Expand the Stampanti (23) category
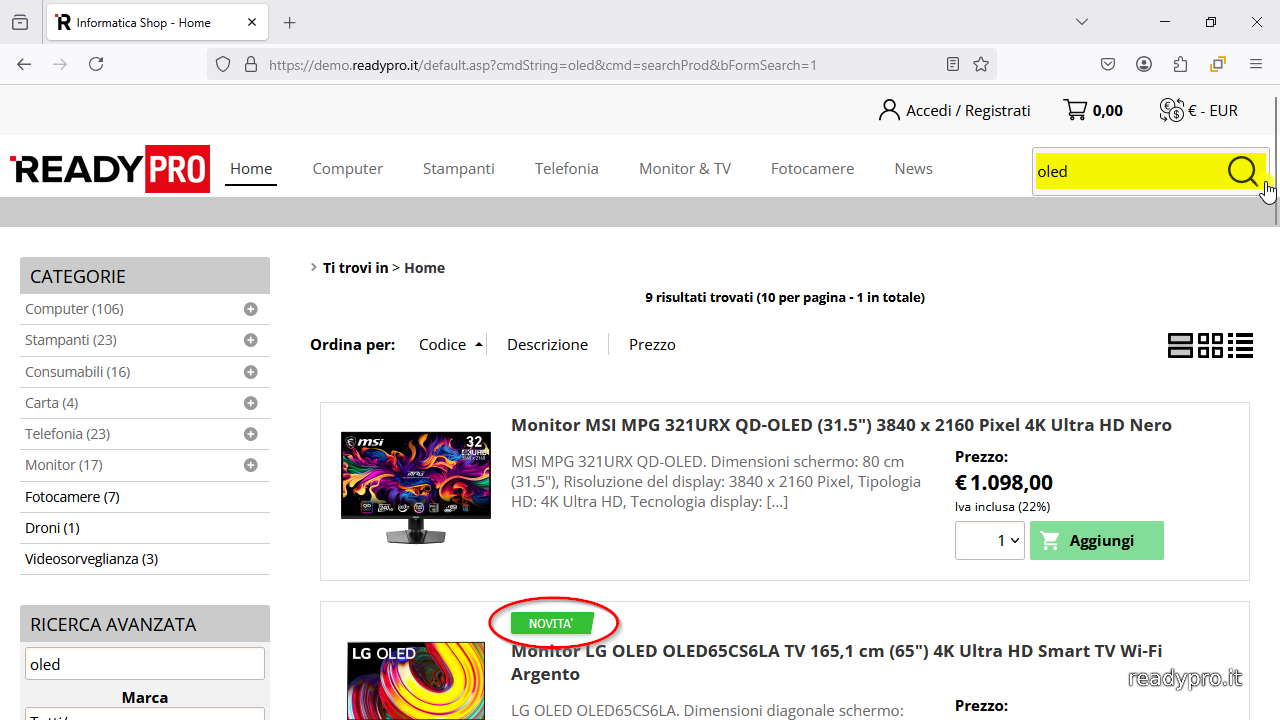 click(x=251, y=340)
